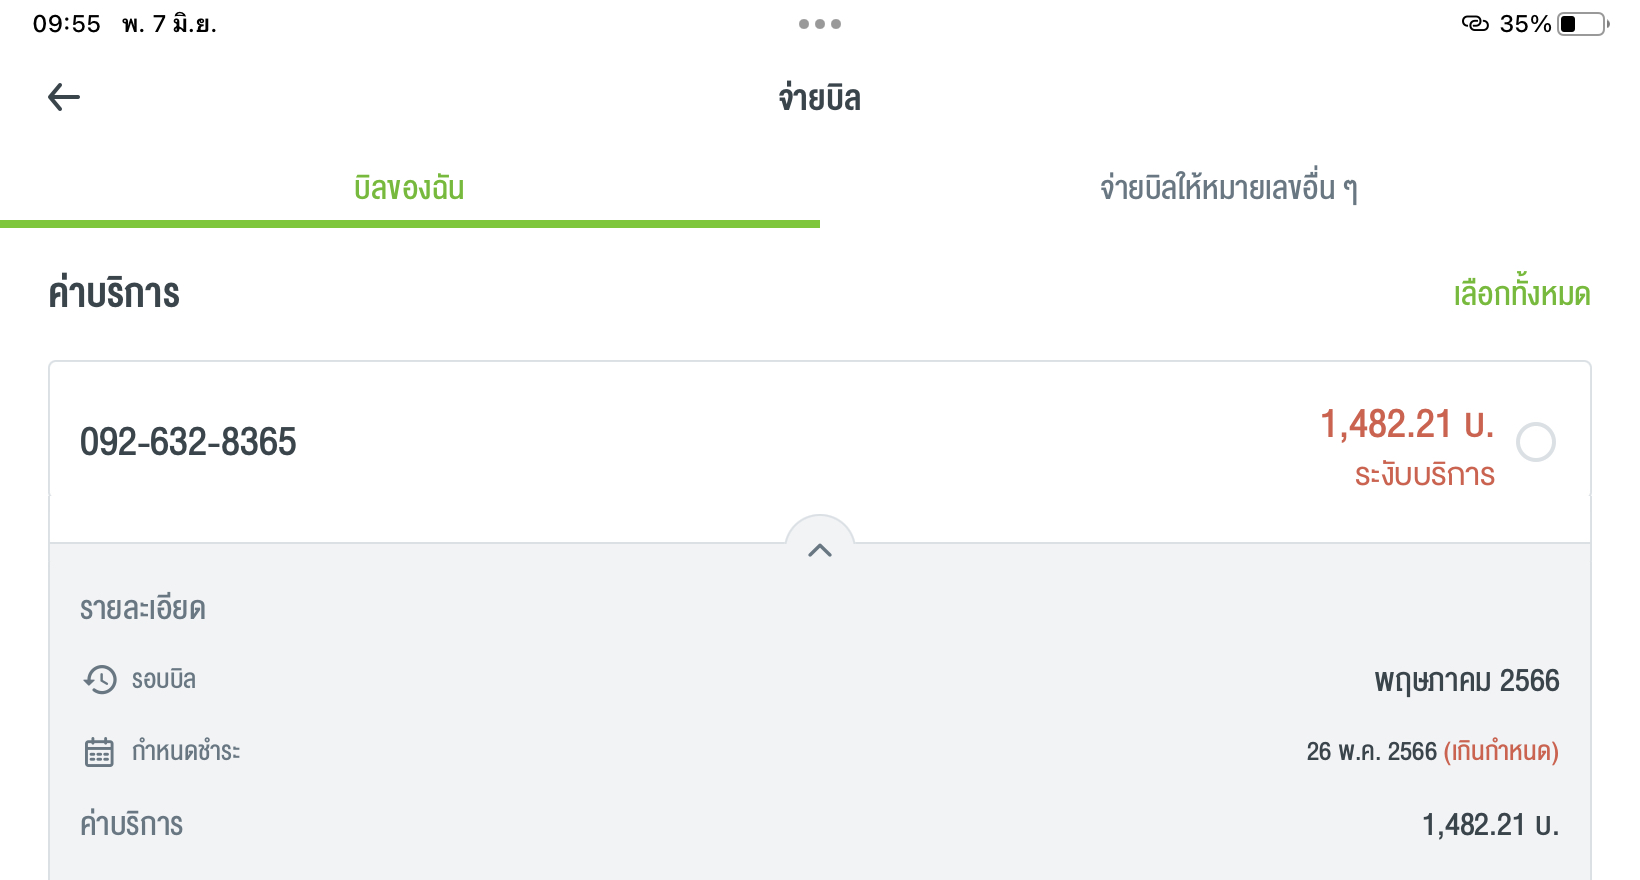Tap the three-dot multitasking control

820,24
